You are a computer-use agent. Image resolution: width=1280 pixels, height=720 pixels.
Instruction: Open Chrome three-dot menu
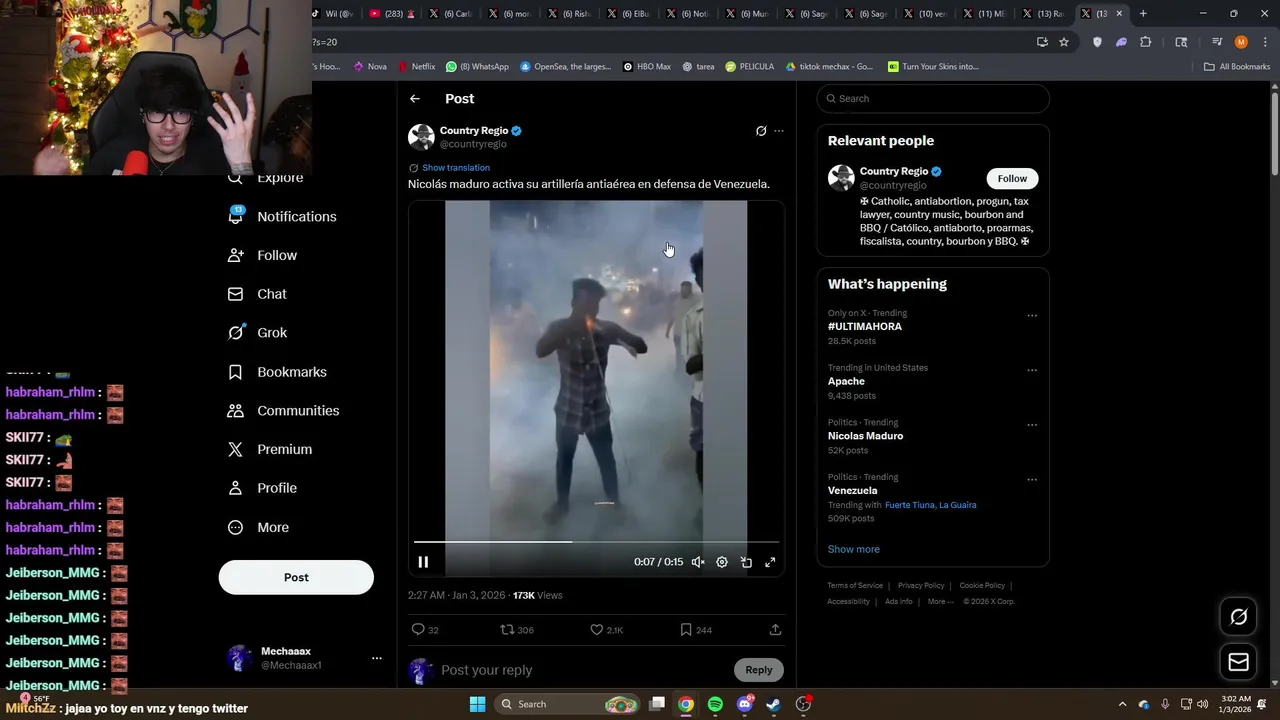(x=1265, y=42)
